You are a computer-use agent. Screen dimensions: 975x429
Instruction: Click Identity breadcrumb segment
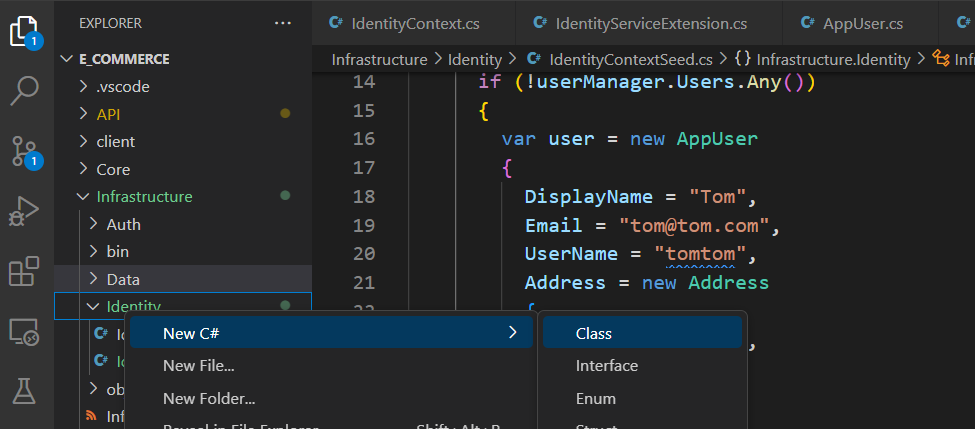point(474,60)
